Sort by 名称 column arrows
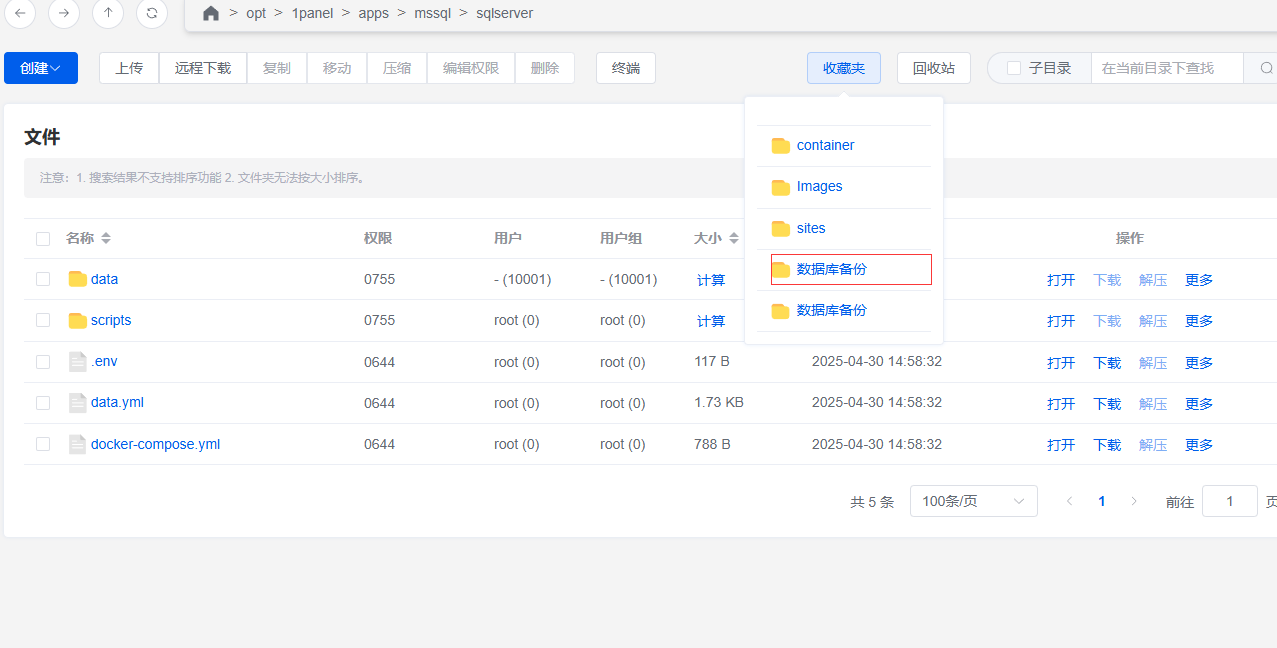Screen dimensions: 1277x648 click(106, 238)
